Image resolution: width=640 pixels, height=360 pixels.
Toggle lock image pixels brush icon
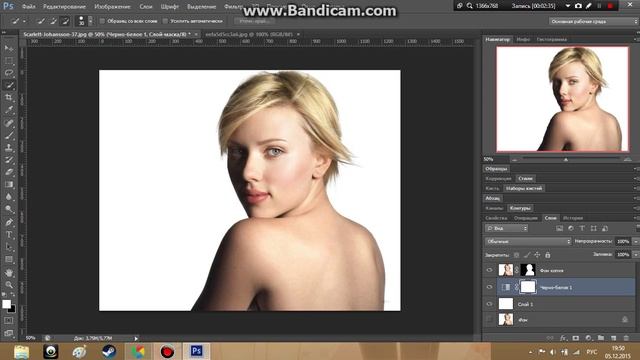coord(527,255)
